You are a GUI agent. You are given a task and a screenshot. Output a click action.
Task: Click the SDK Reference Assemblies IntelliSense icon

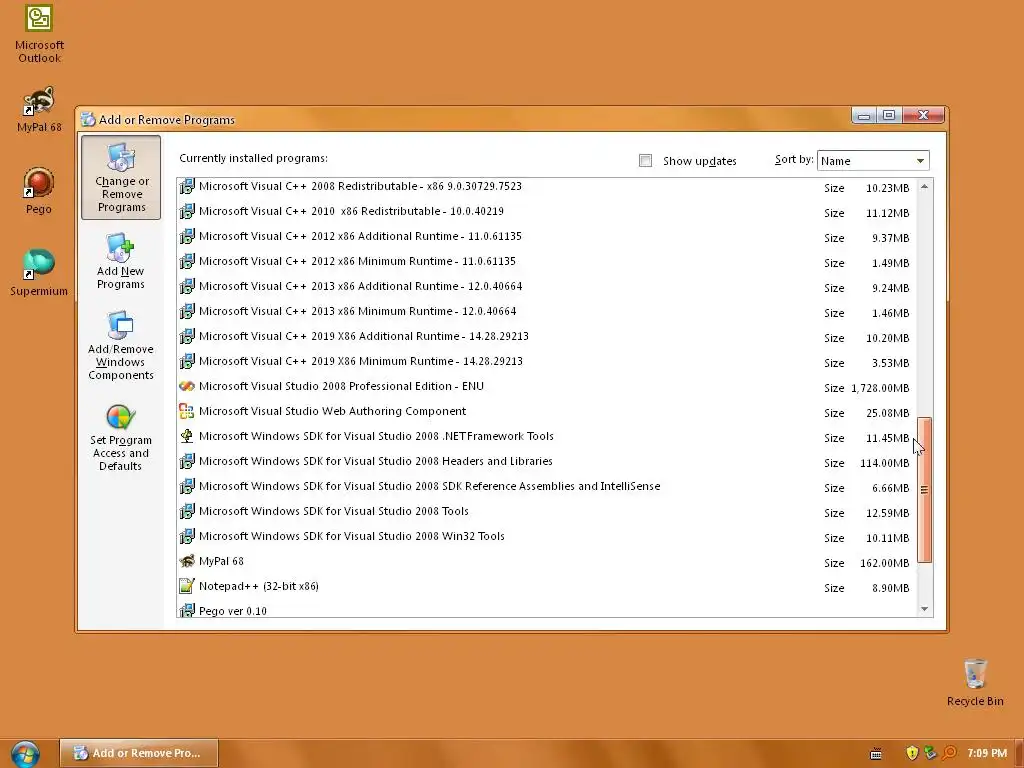tap(187, 486)
